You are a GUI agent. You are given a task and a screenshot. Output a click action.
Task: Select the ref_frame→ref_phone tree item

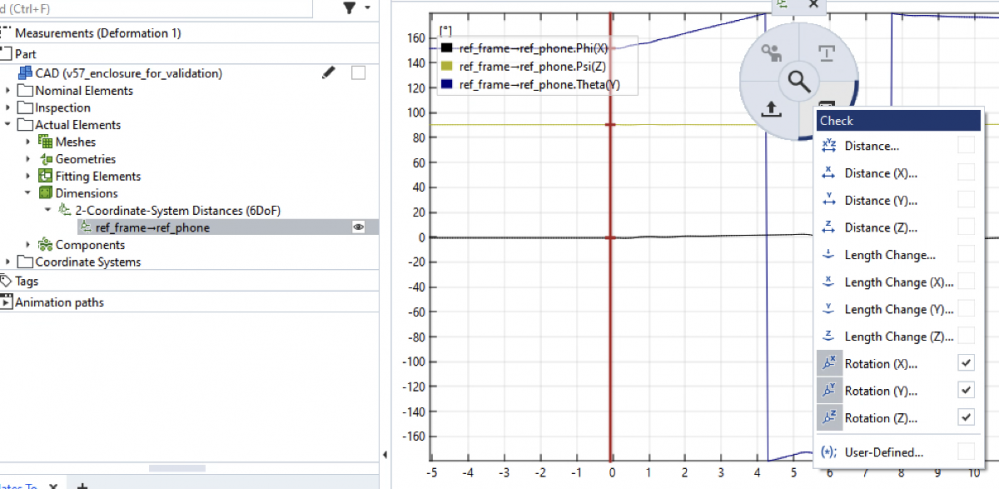point(152,228)
